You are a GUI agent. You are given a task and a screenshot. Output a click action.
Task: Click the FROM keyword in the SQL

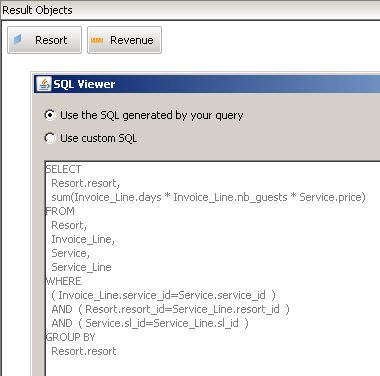pyautogui.click(x=60, y=211)
